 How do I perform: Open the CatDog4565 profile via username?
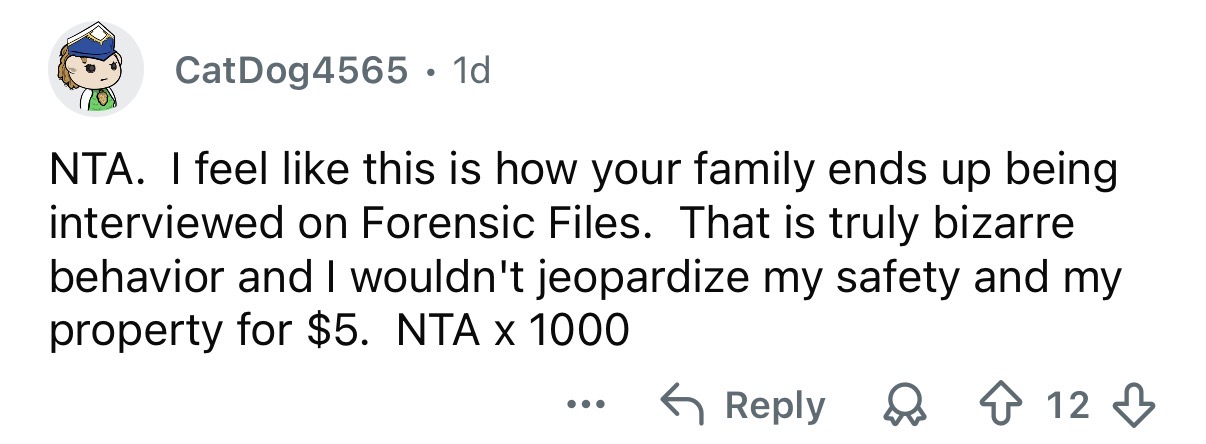click(291, 70)
